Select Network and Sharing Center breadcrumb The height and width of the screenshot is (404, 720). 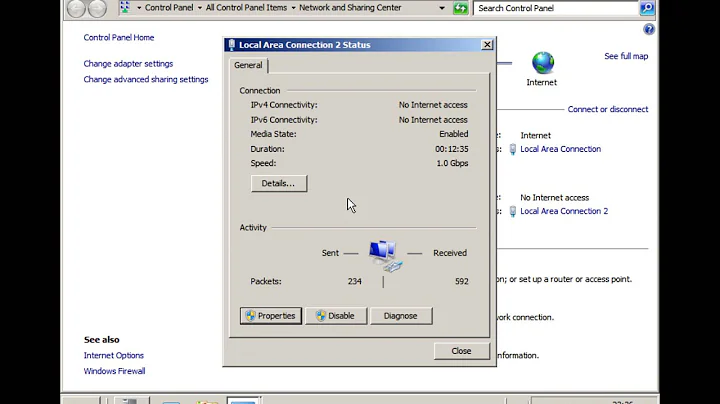click(350, 8)
